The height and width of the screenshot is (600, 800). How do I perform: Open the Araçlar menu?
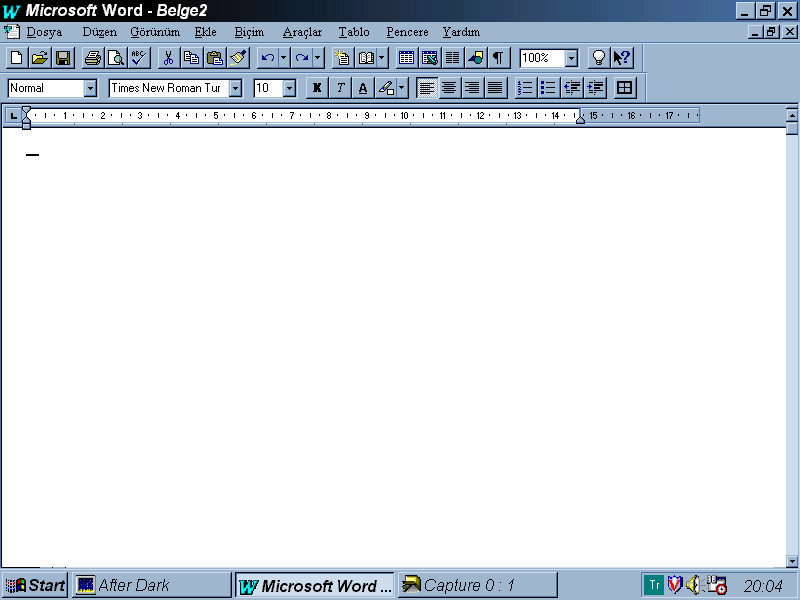303,32
